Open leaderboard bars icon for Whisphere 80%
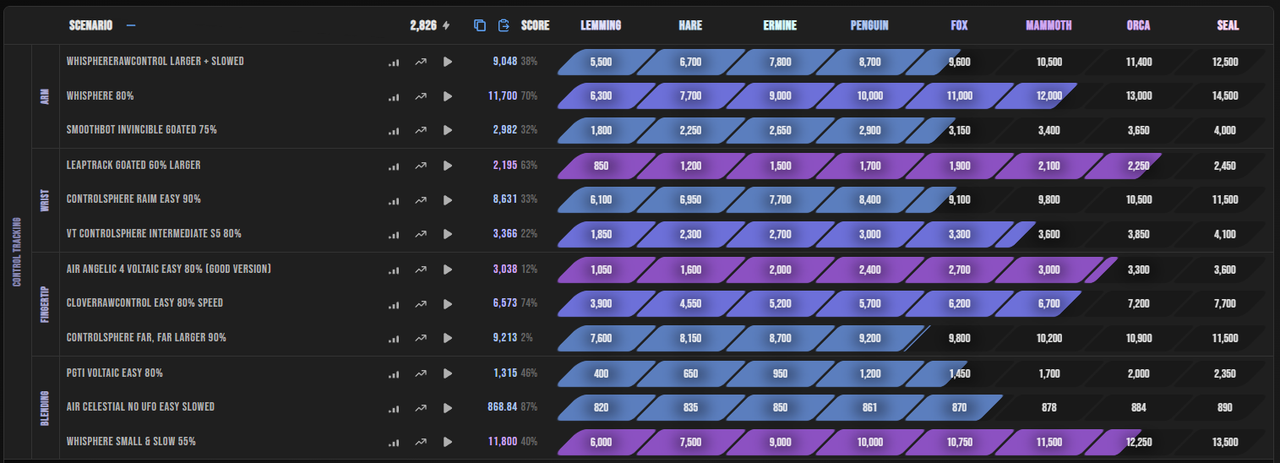Viewport: 1280px width, 463px height. click(x=394, y=96)
